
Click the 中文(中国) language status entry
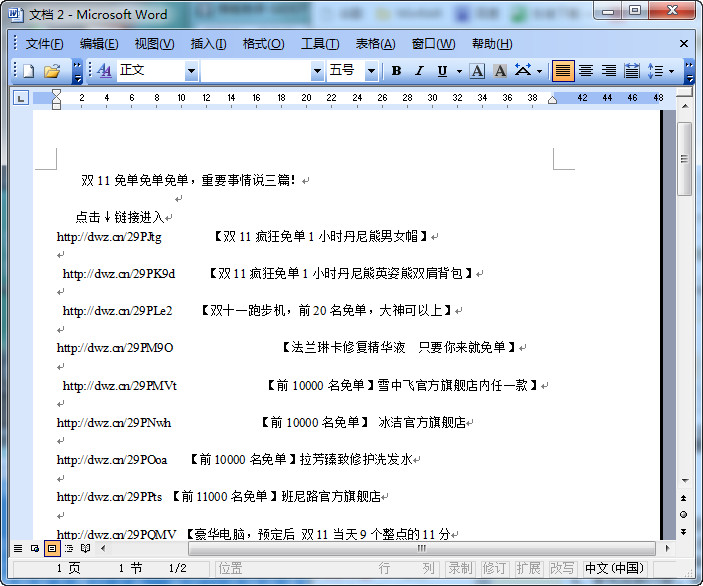614,568
